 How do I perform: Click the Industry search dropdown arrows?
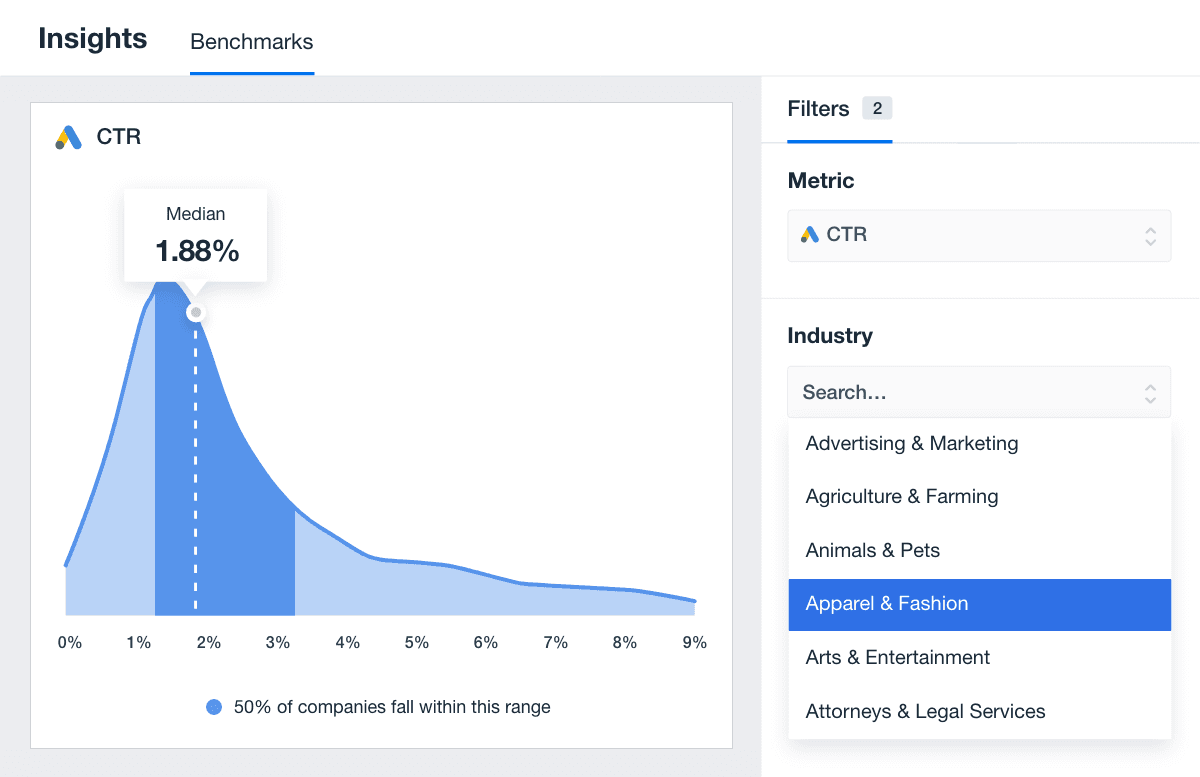1150,393
